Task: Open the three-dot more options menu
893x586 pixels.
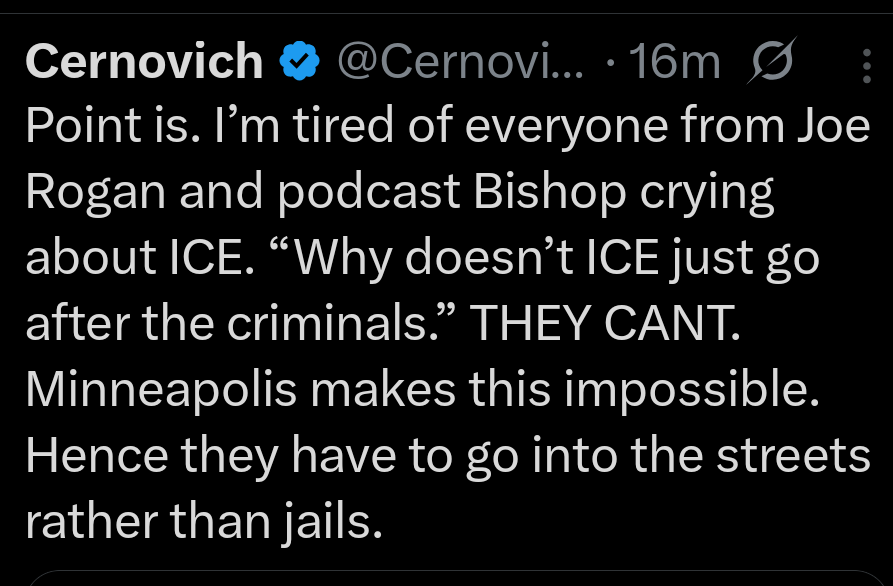Action: pos(865,66)
